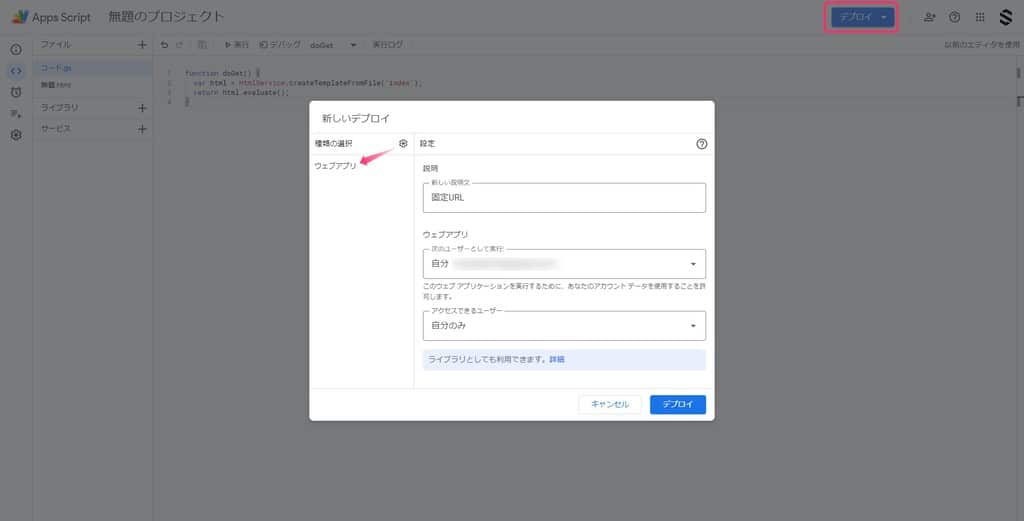The height and width of the screenshot is (521, 1024).
Task: Open the 詳細 link in the library notice
Action: (x=557, y=359)
